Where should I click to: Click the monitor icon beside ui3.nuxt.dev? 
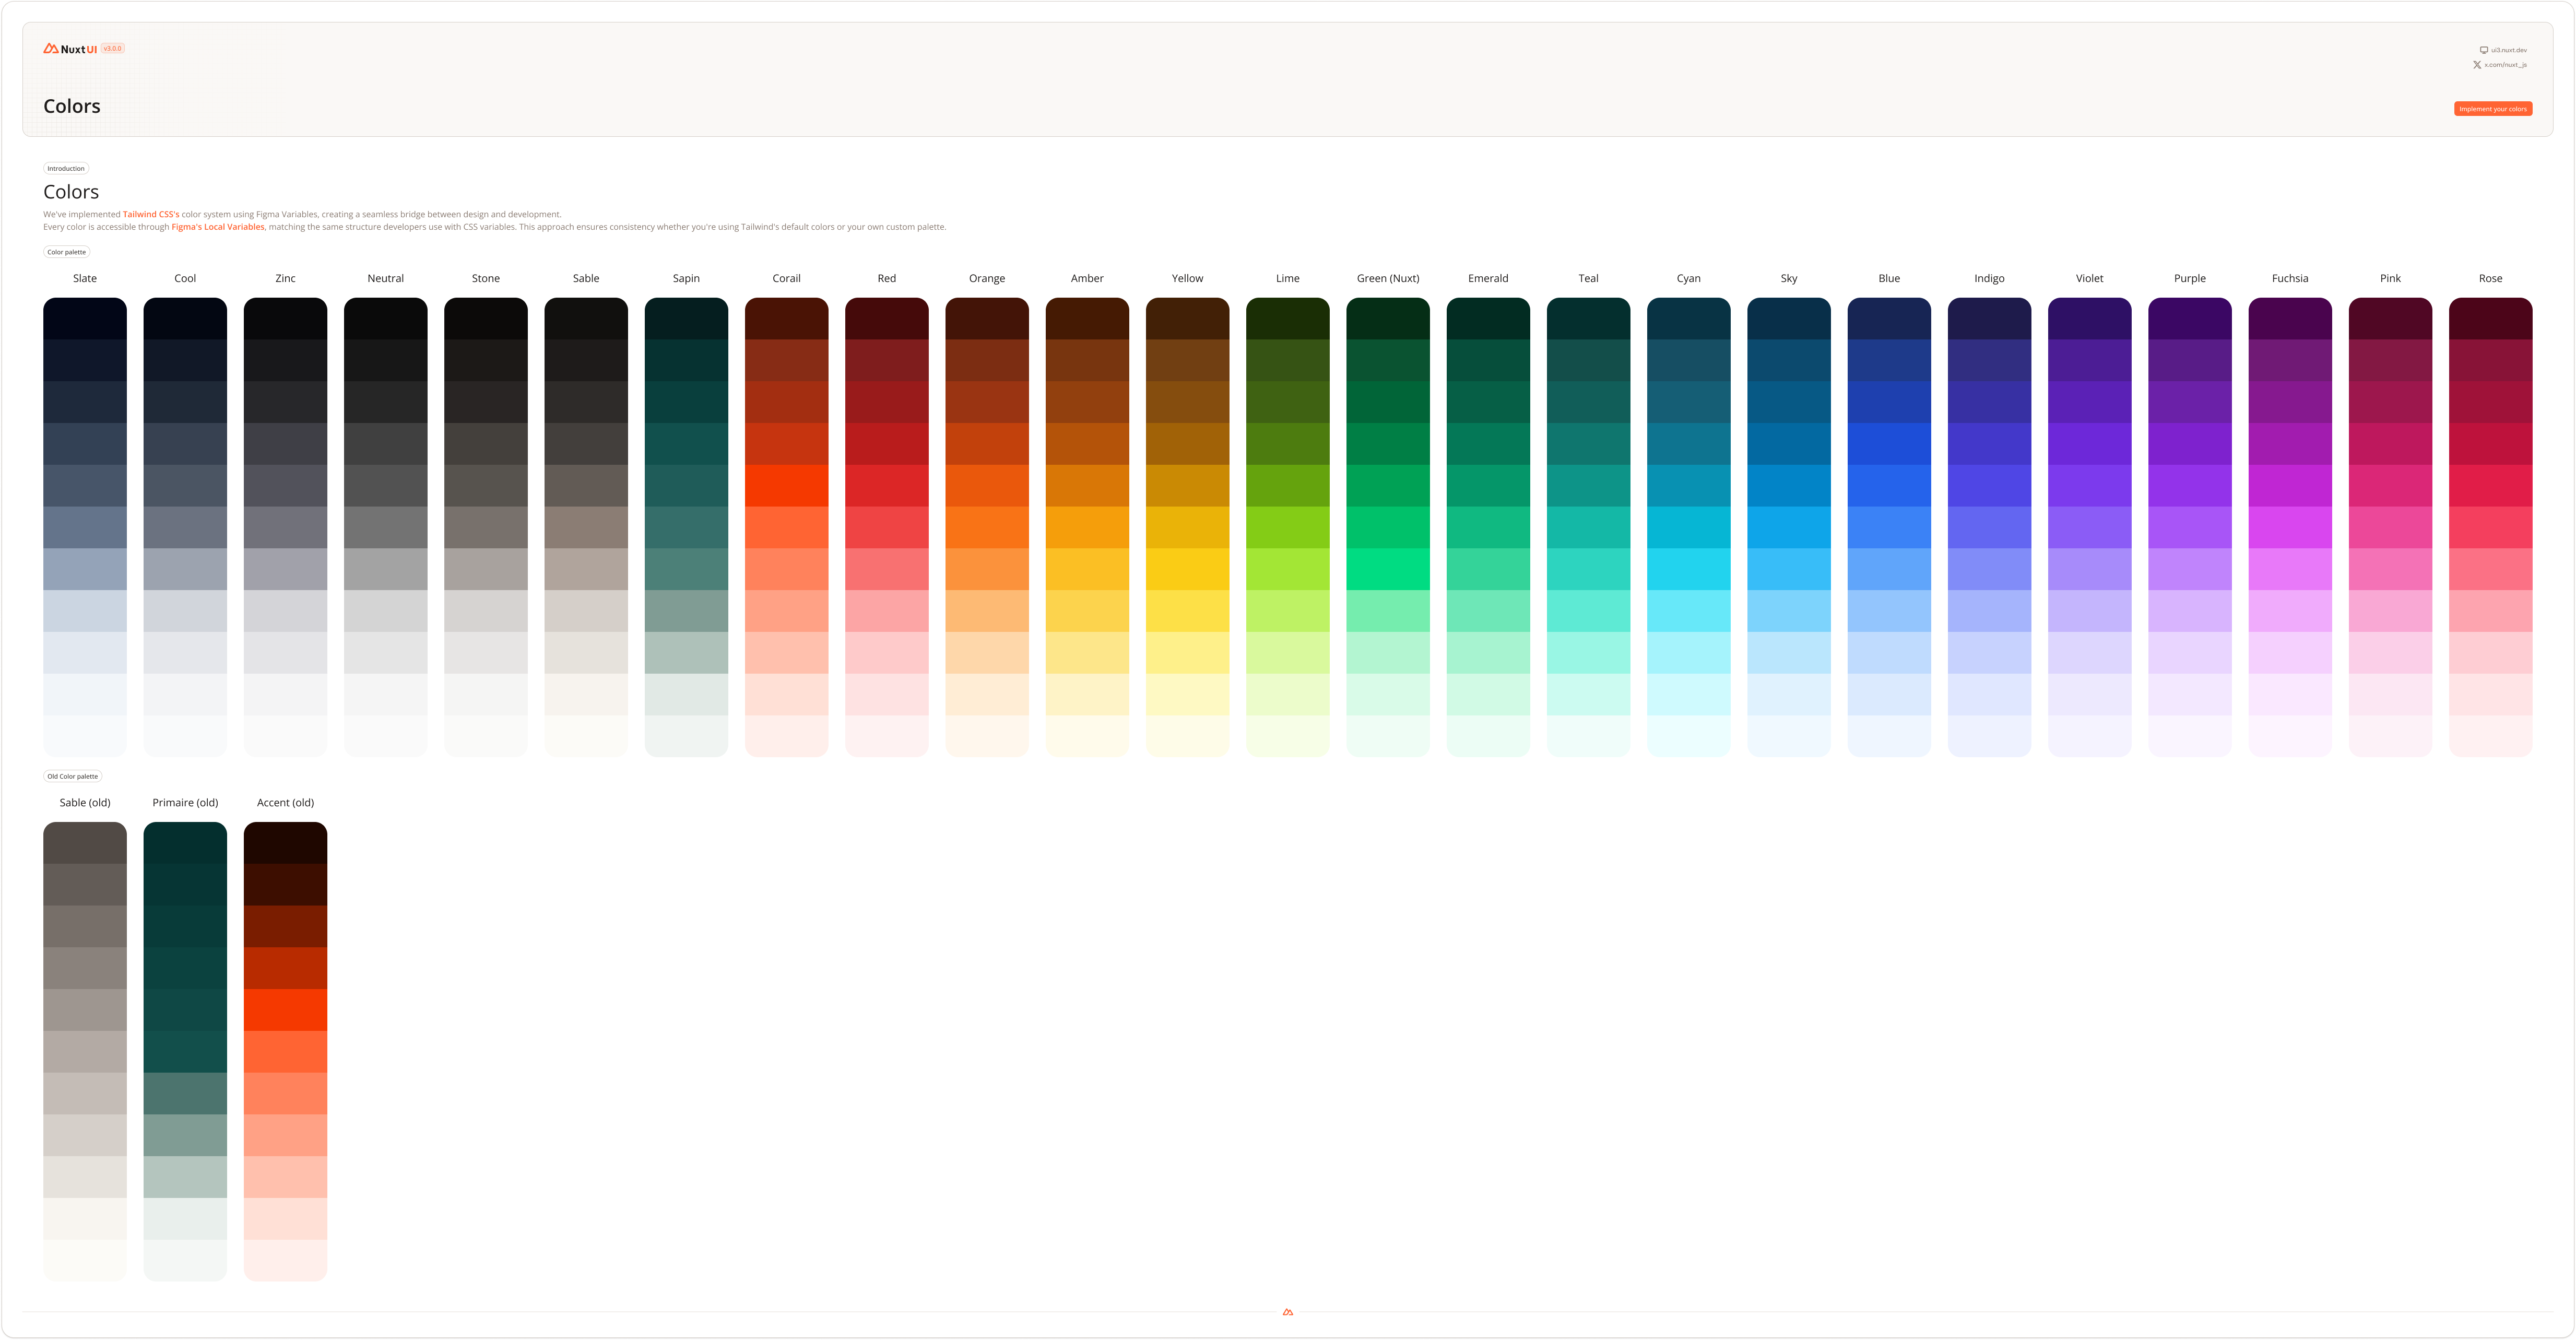(2483, 50)
